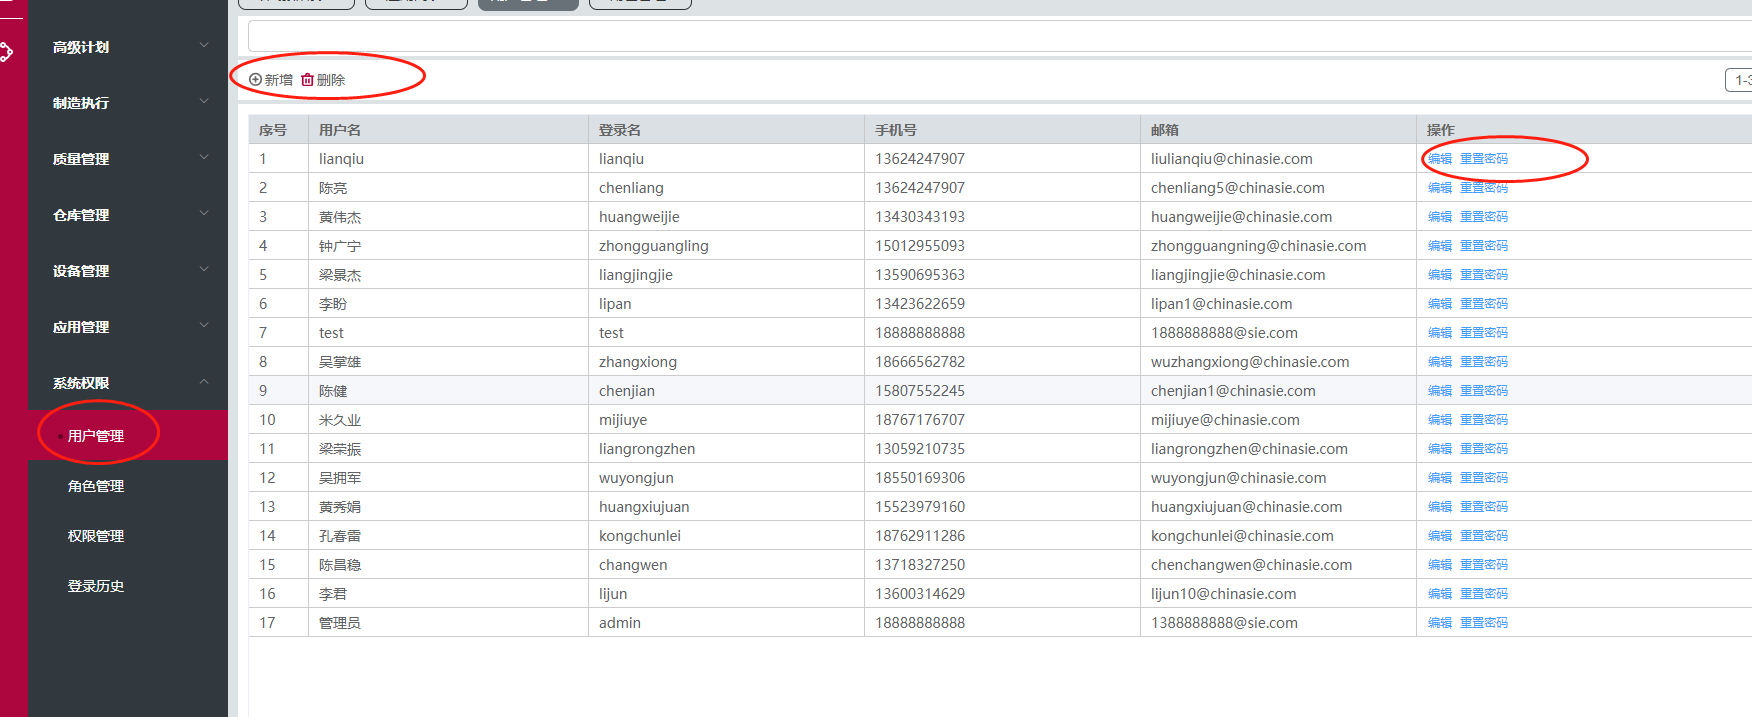1752x717 pixels.
Task: Open the 登录历史 page
Action: pos(96,586)
